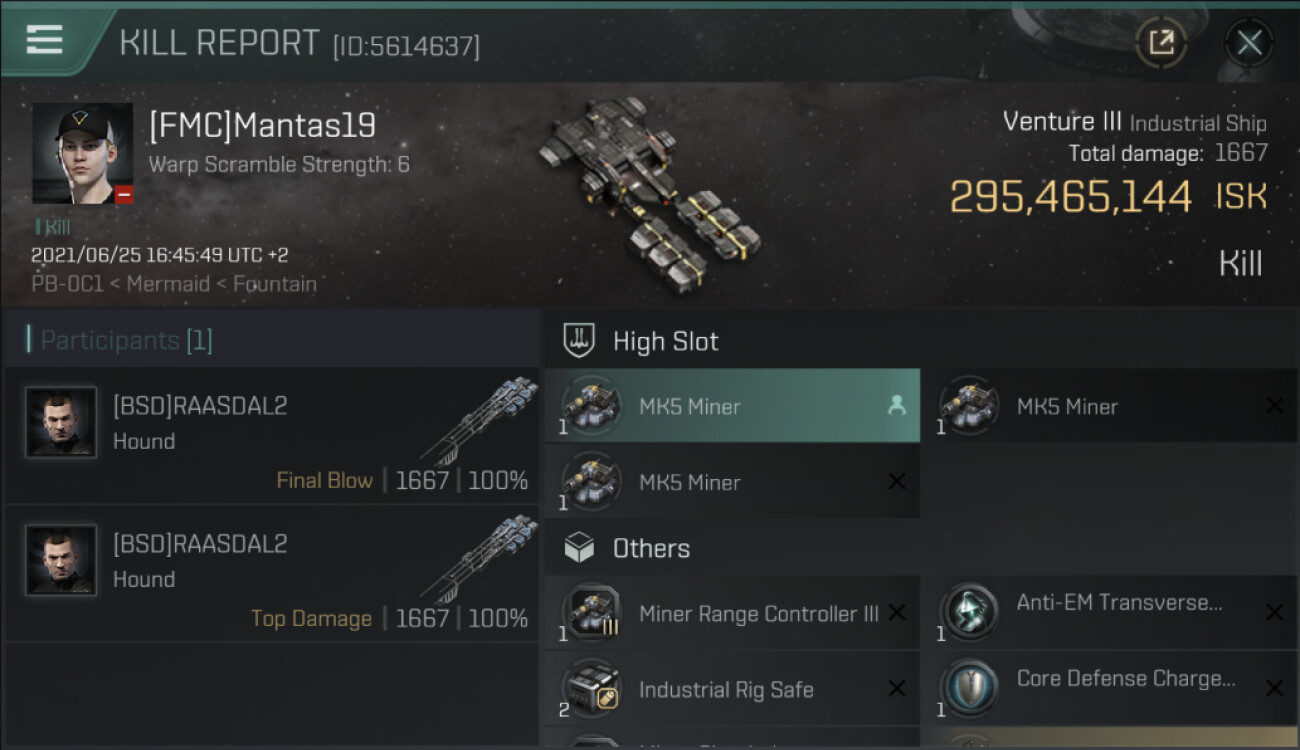Click the person icon on MK5 Miner
1300x750 pixels.
(896, 406)
